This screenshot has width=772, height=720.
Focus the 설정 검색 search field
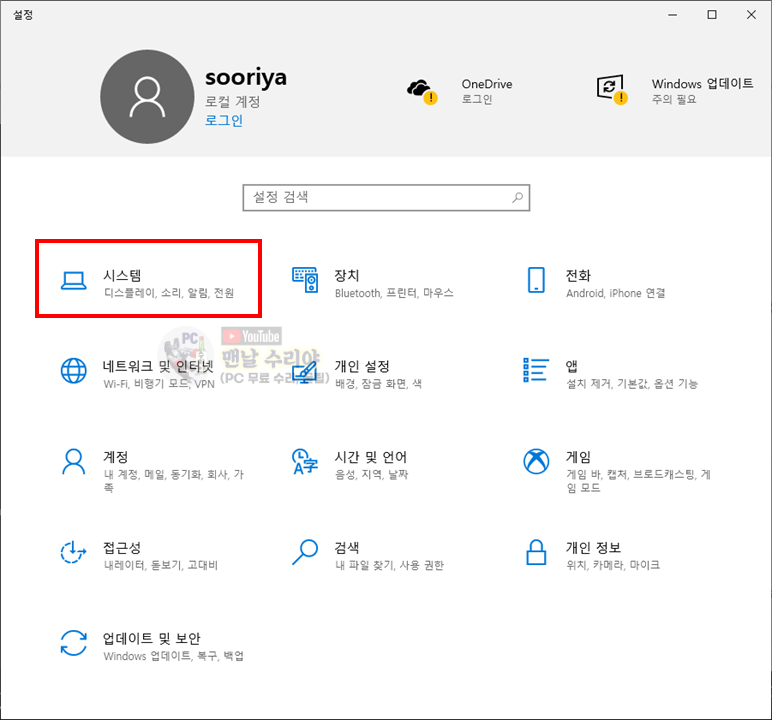[386, 197]
